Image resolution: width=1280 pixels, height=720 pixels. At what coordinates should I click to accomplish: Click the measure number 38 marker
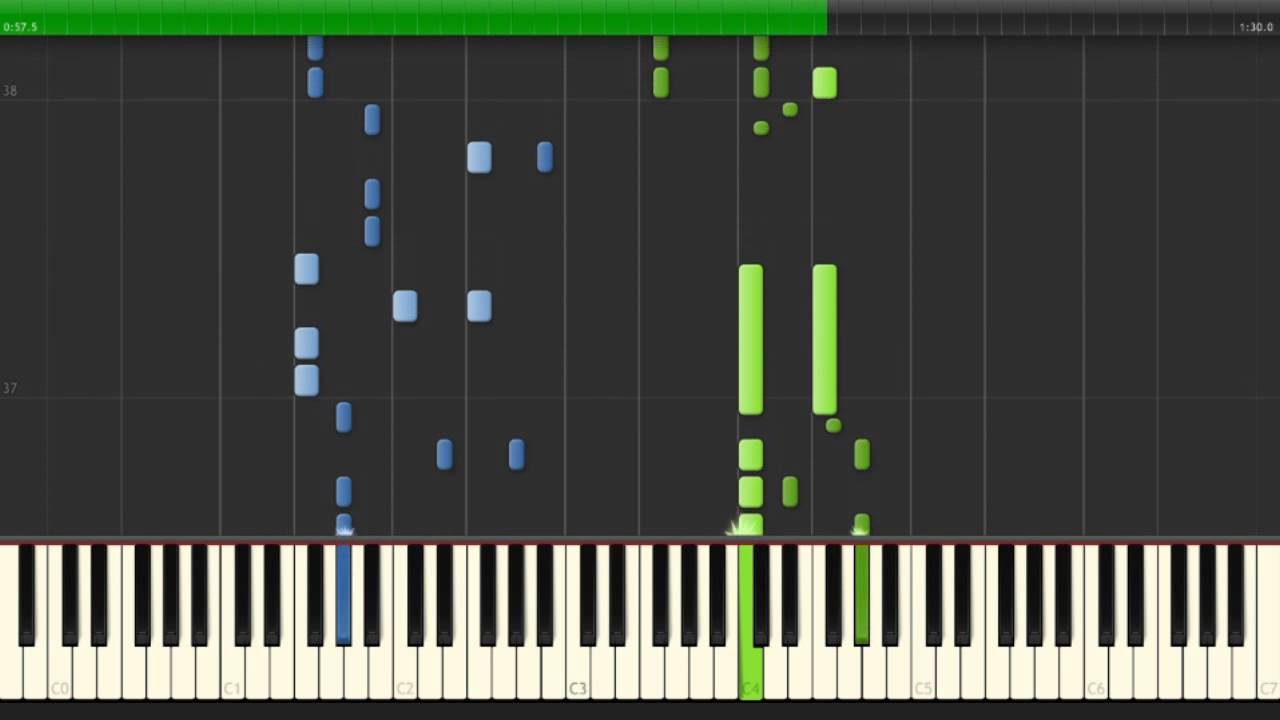[x=10, y=90]
